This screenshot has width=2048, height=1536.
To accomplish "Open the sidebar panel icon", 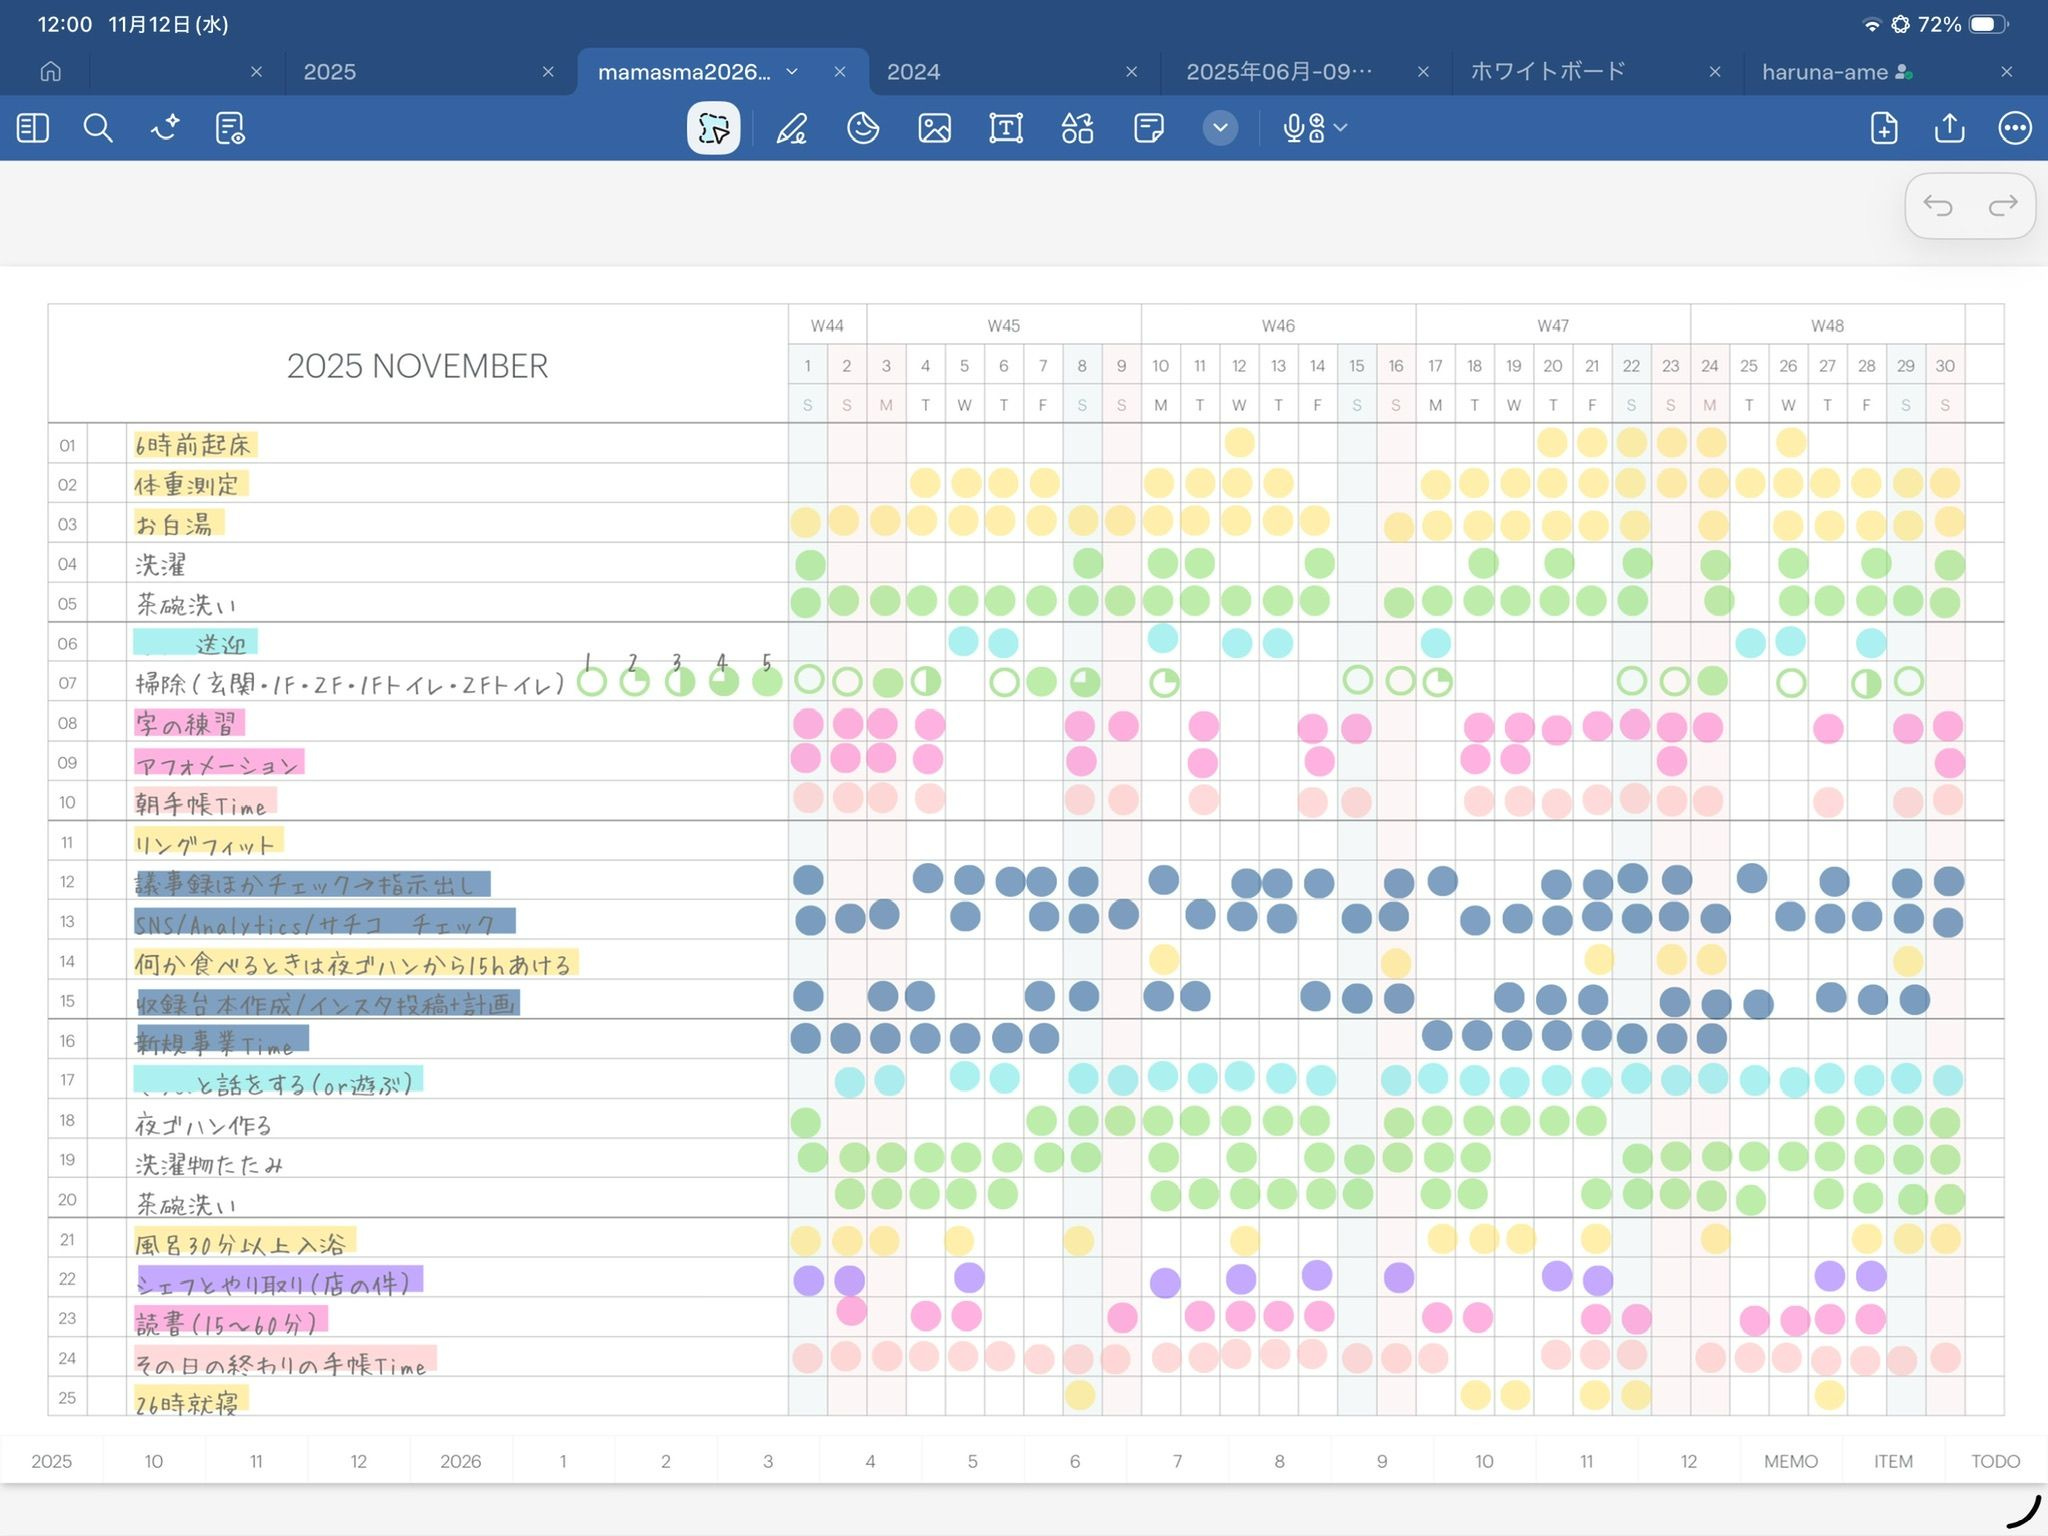I will [33, 128].
